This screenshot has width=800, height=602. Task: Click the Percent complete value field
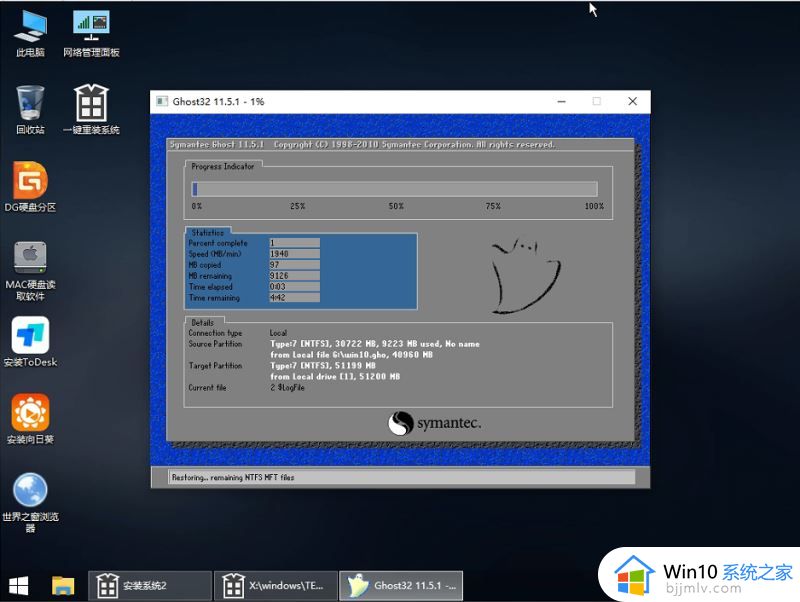(294, 243)
